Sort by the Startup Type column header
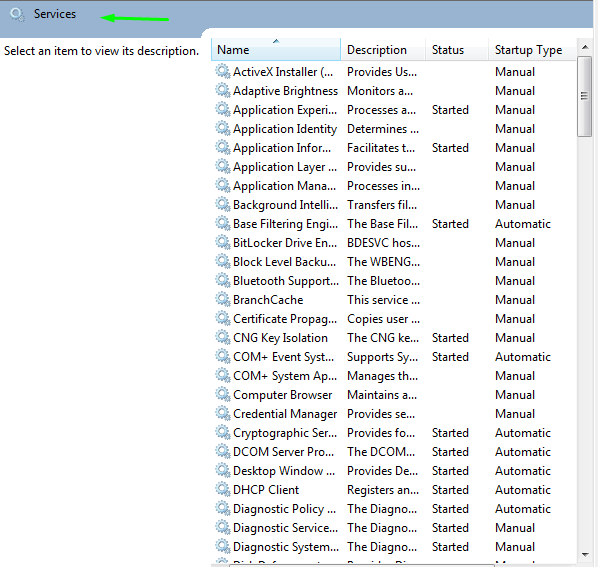 pos(532,50)
